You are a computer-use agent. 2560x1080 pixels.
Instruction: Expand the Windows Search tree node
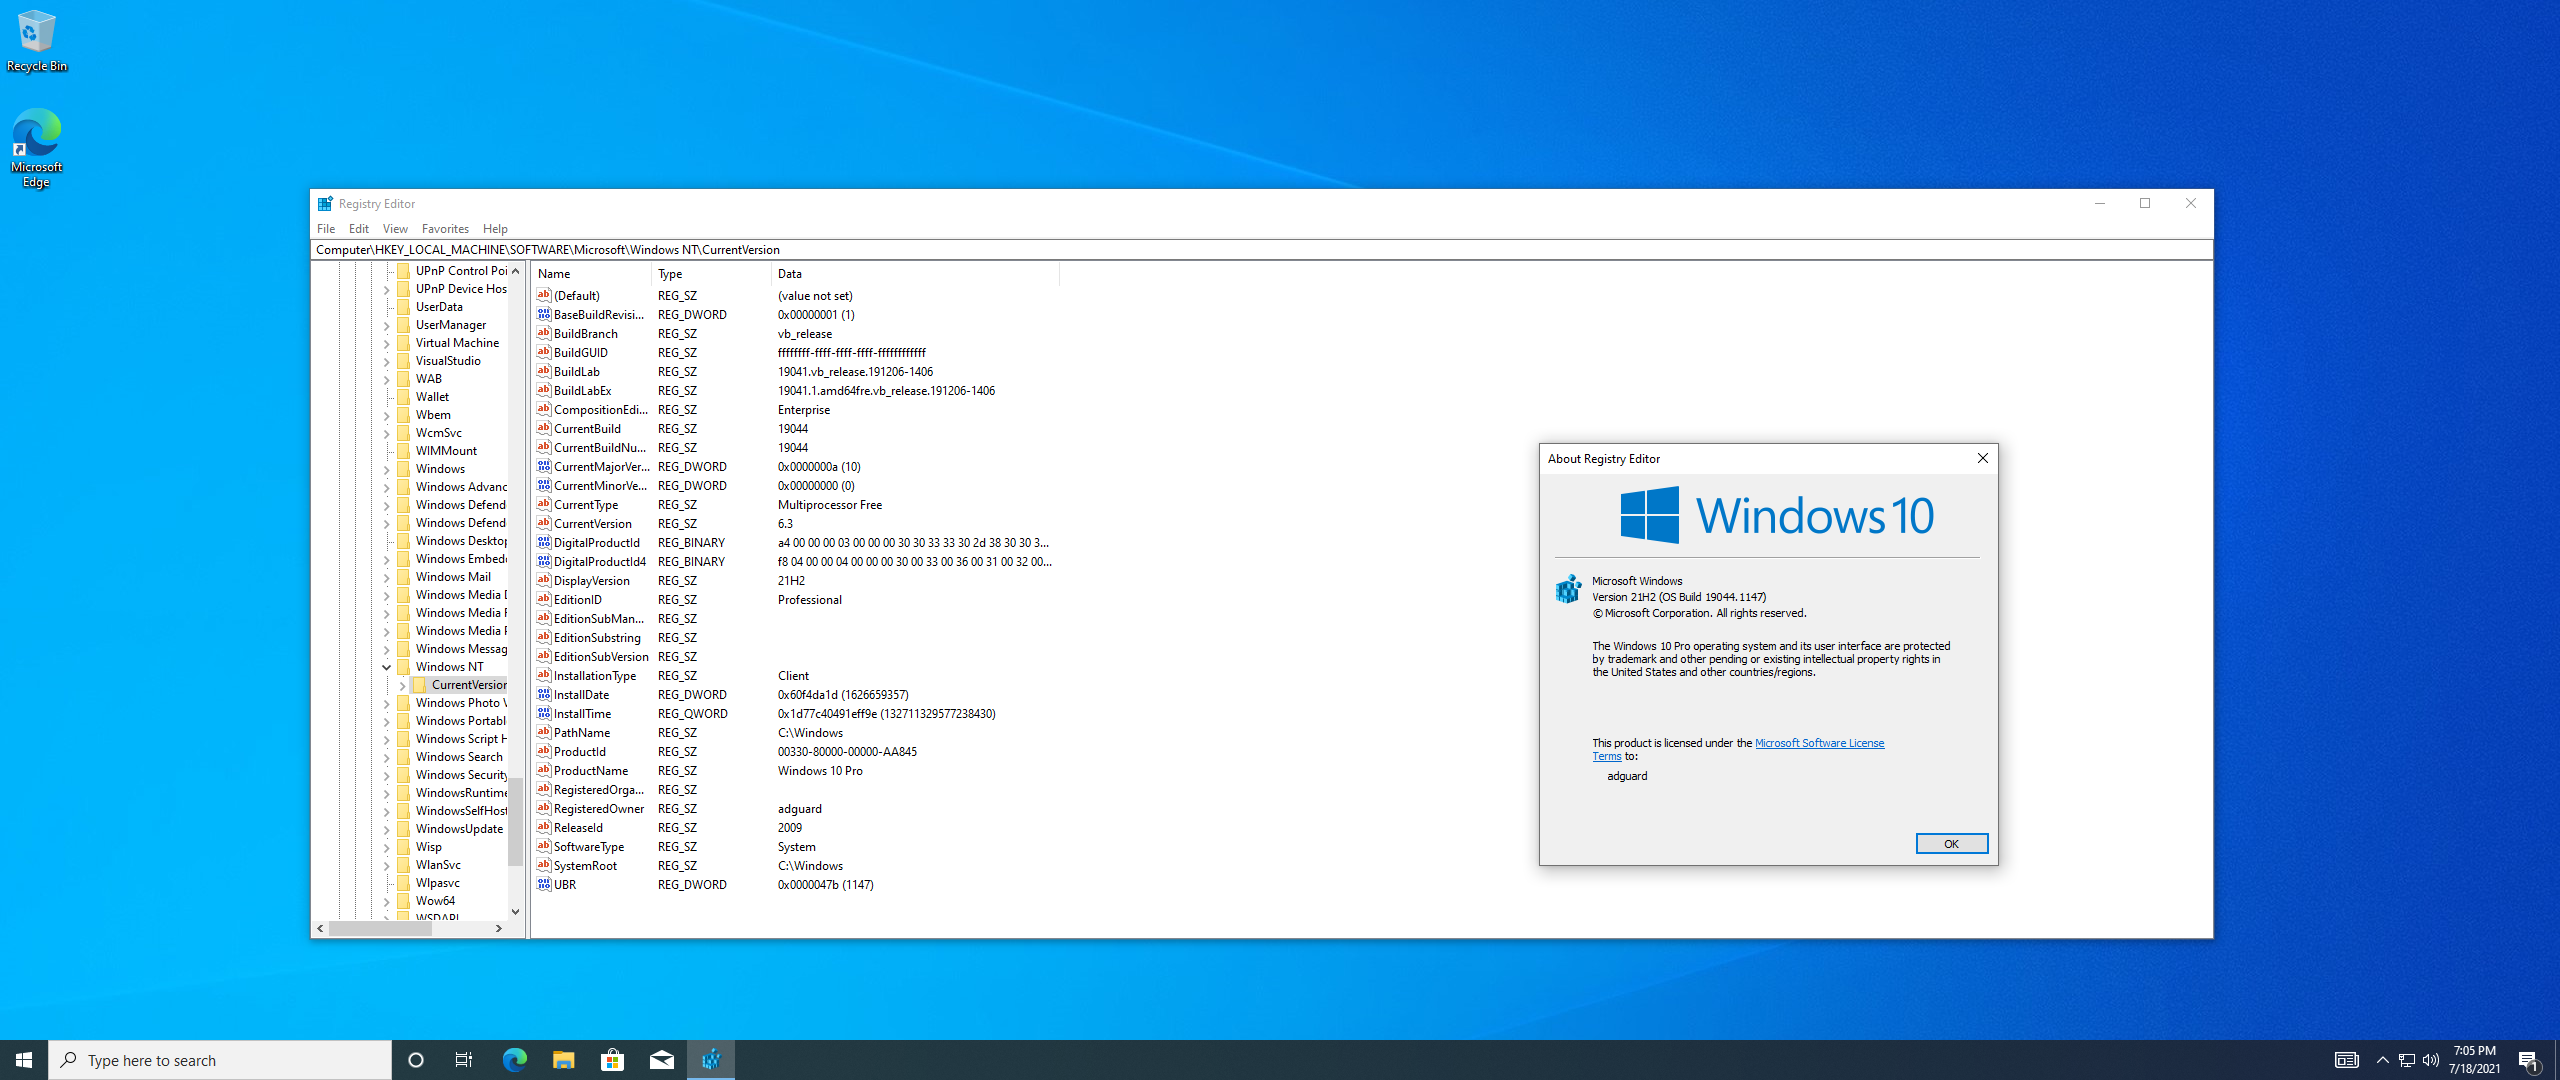387,757
